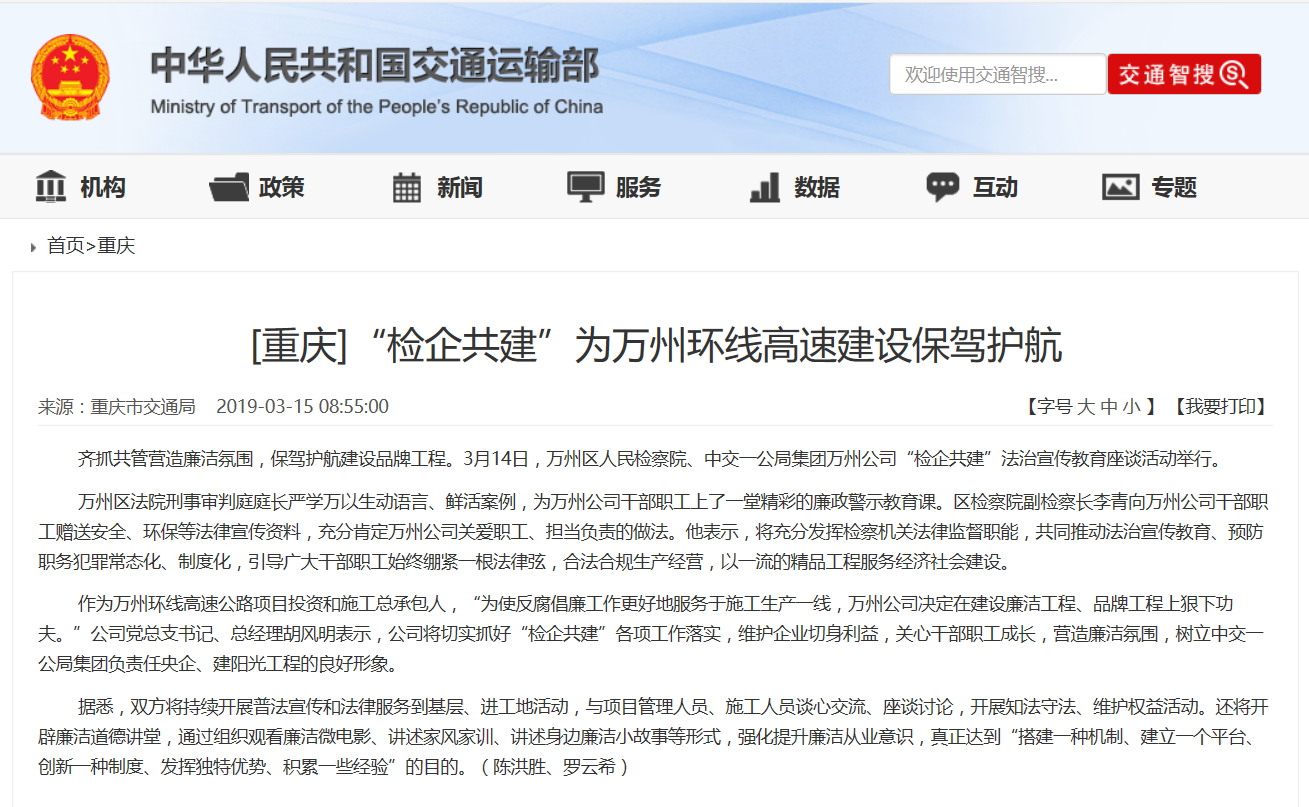Image resolution: width=1309 pixels, height=807 pixels.
Task: Select the 数据 bar chart icon
Action: (764, 186)
